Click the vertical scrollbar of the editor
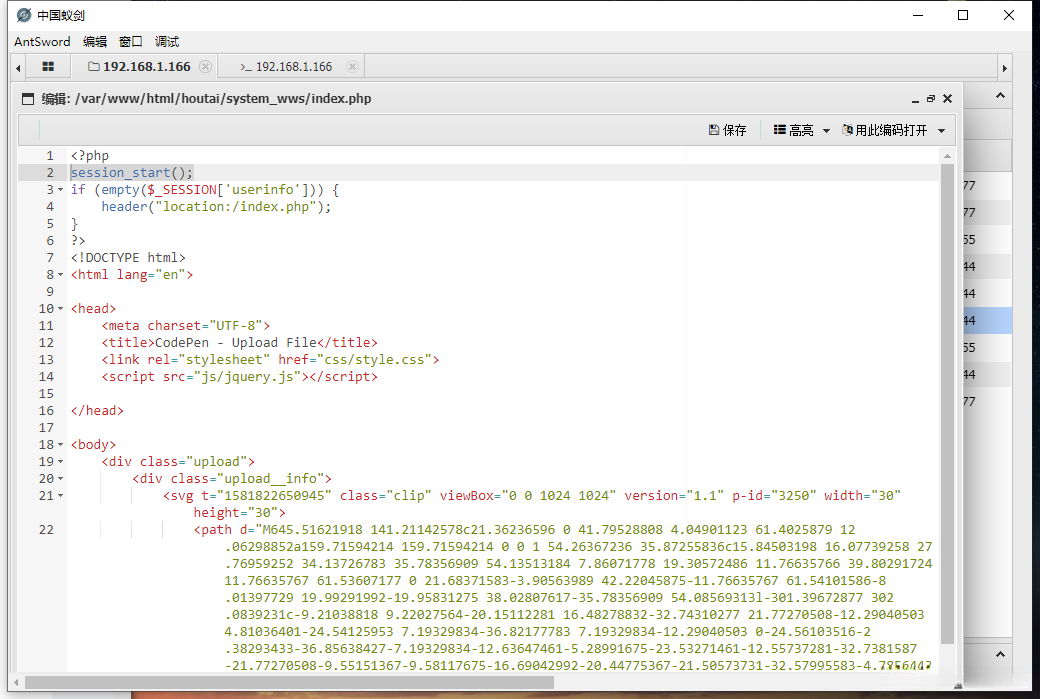This screenshot has height=699, width=1040. click(x=947, y=403)
